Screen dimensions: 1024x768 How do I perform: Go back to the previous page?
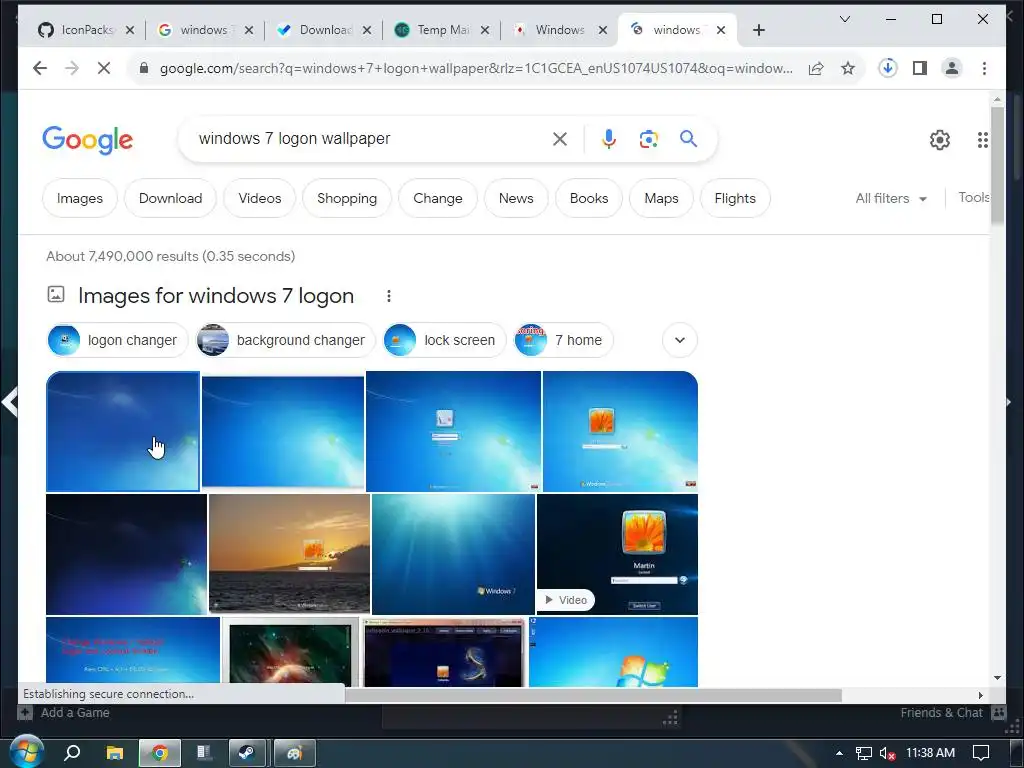click(x=40, y=68)
